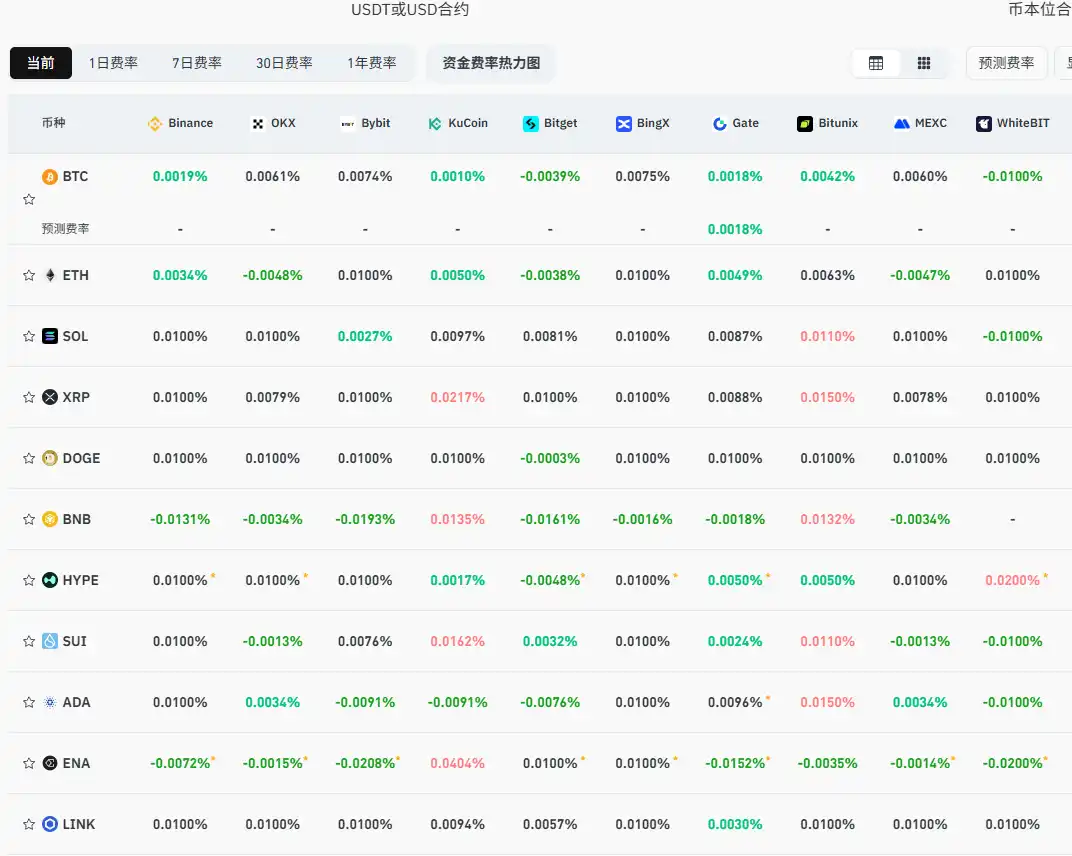Click the Bitget exchange logo
The width and height of the screenshot is (1072, 856).
pos(531,124)
